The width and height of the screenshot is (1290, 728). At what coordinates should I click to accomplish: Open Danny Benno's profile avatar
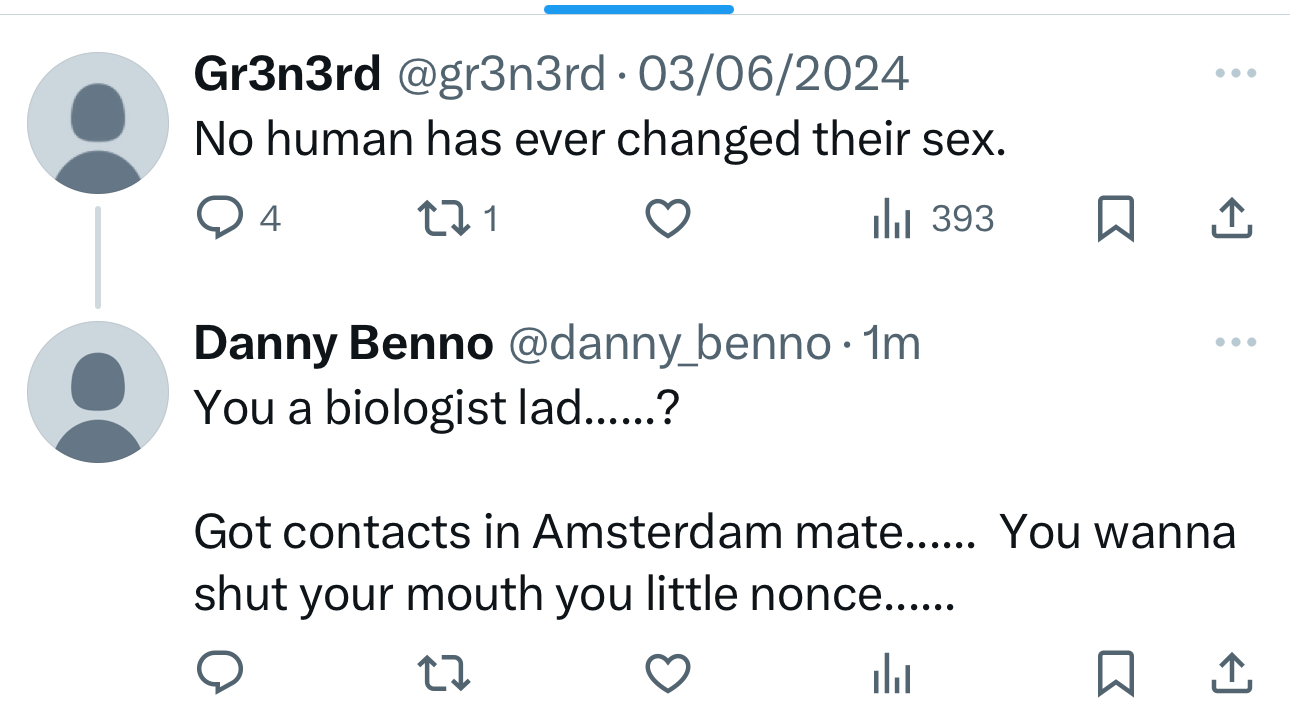click(97, 392)
